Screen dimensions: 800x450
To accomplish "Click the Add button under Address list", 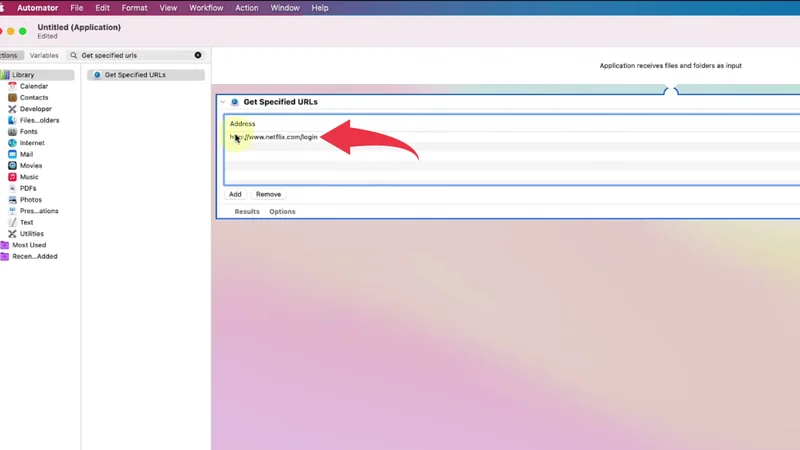I will (235, 194).
